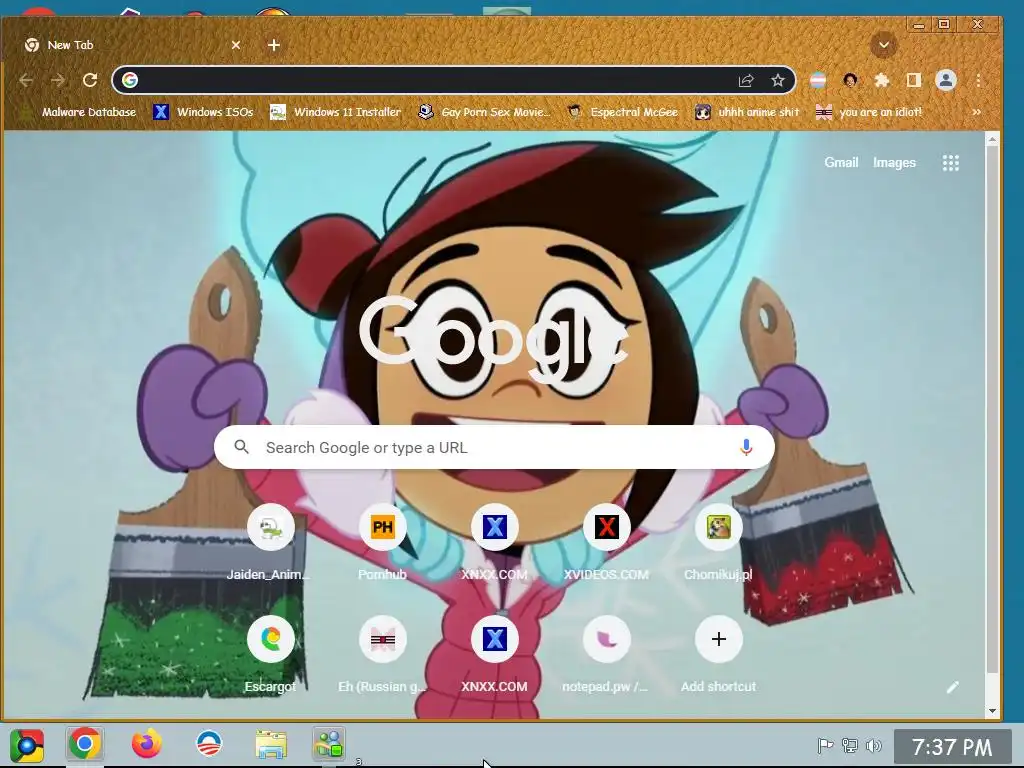The width and height of the screenshot is (1024, 768).
Task: Open a new tab with plus button
Action: point(274,45)
